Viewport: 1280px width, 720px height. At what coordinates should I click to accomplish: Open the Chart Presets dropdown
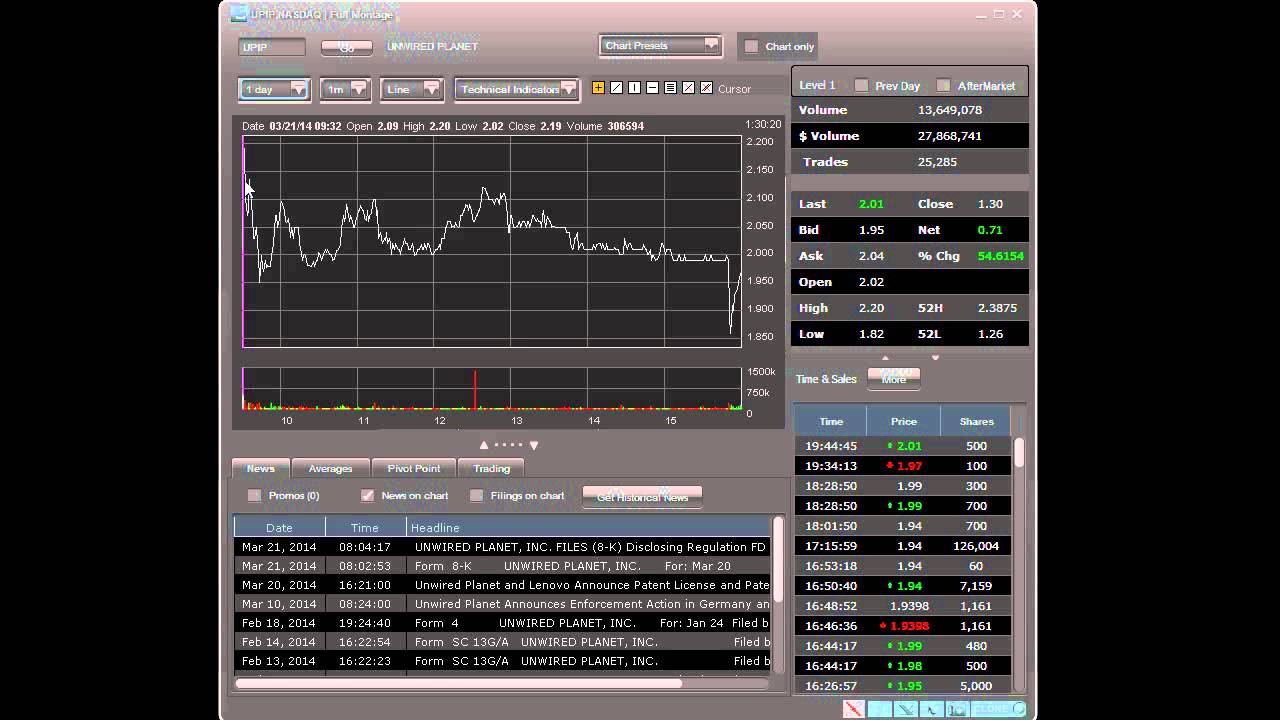(x=660, y=45)
